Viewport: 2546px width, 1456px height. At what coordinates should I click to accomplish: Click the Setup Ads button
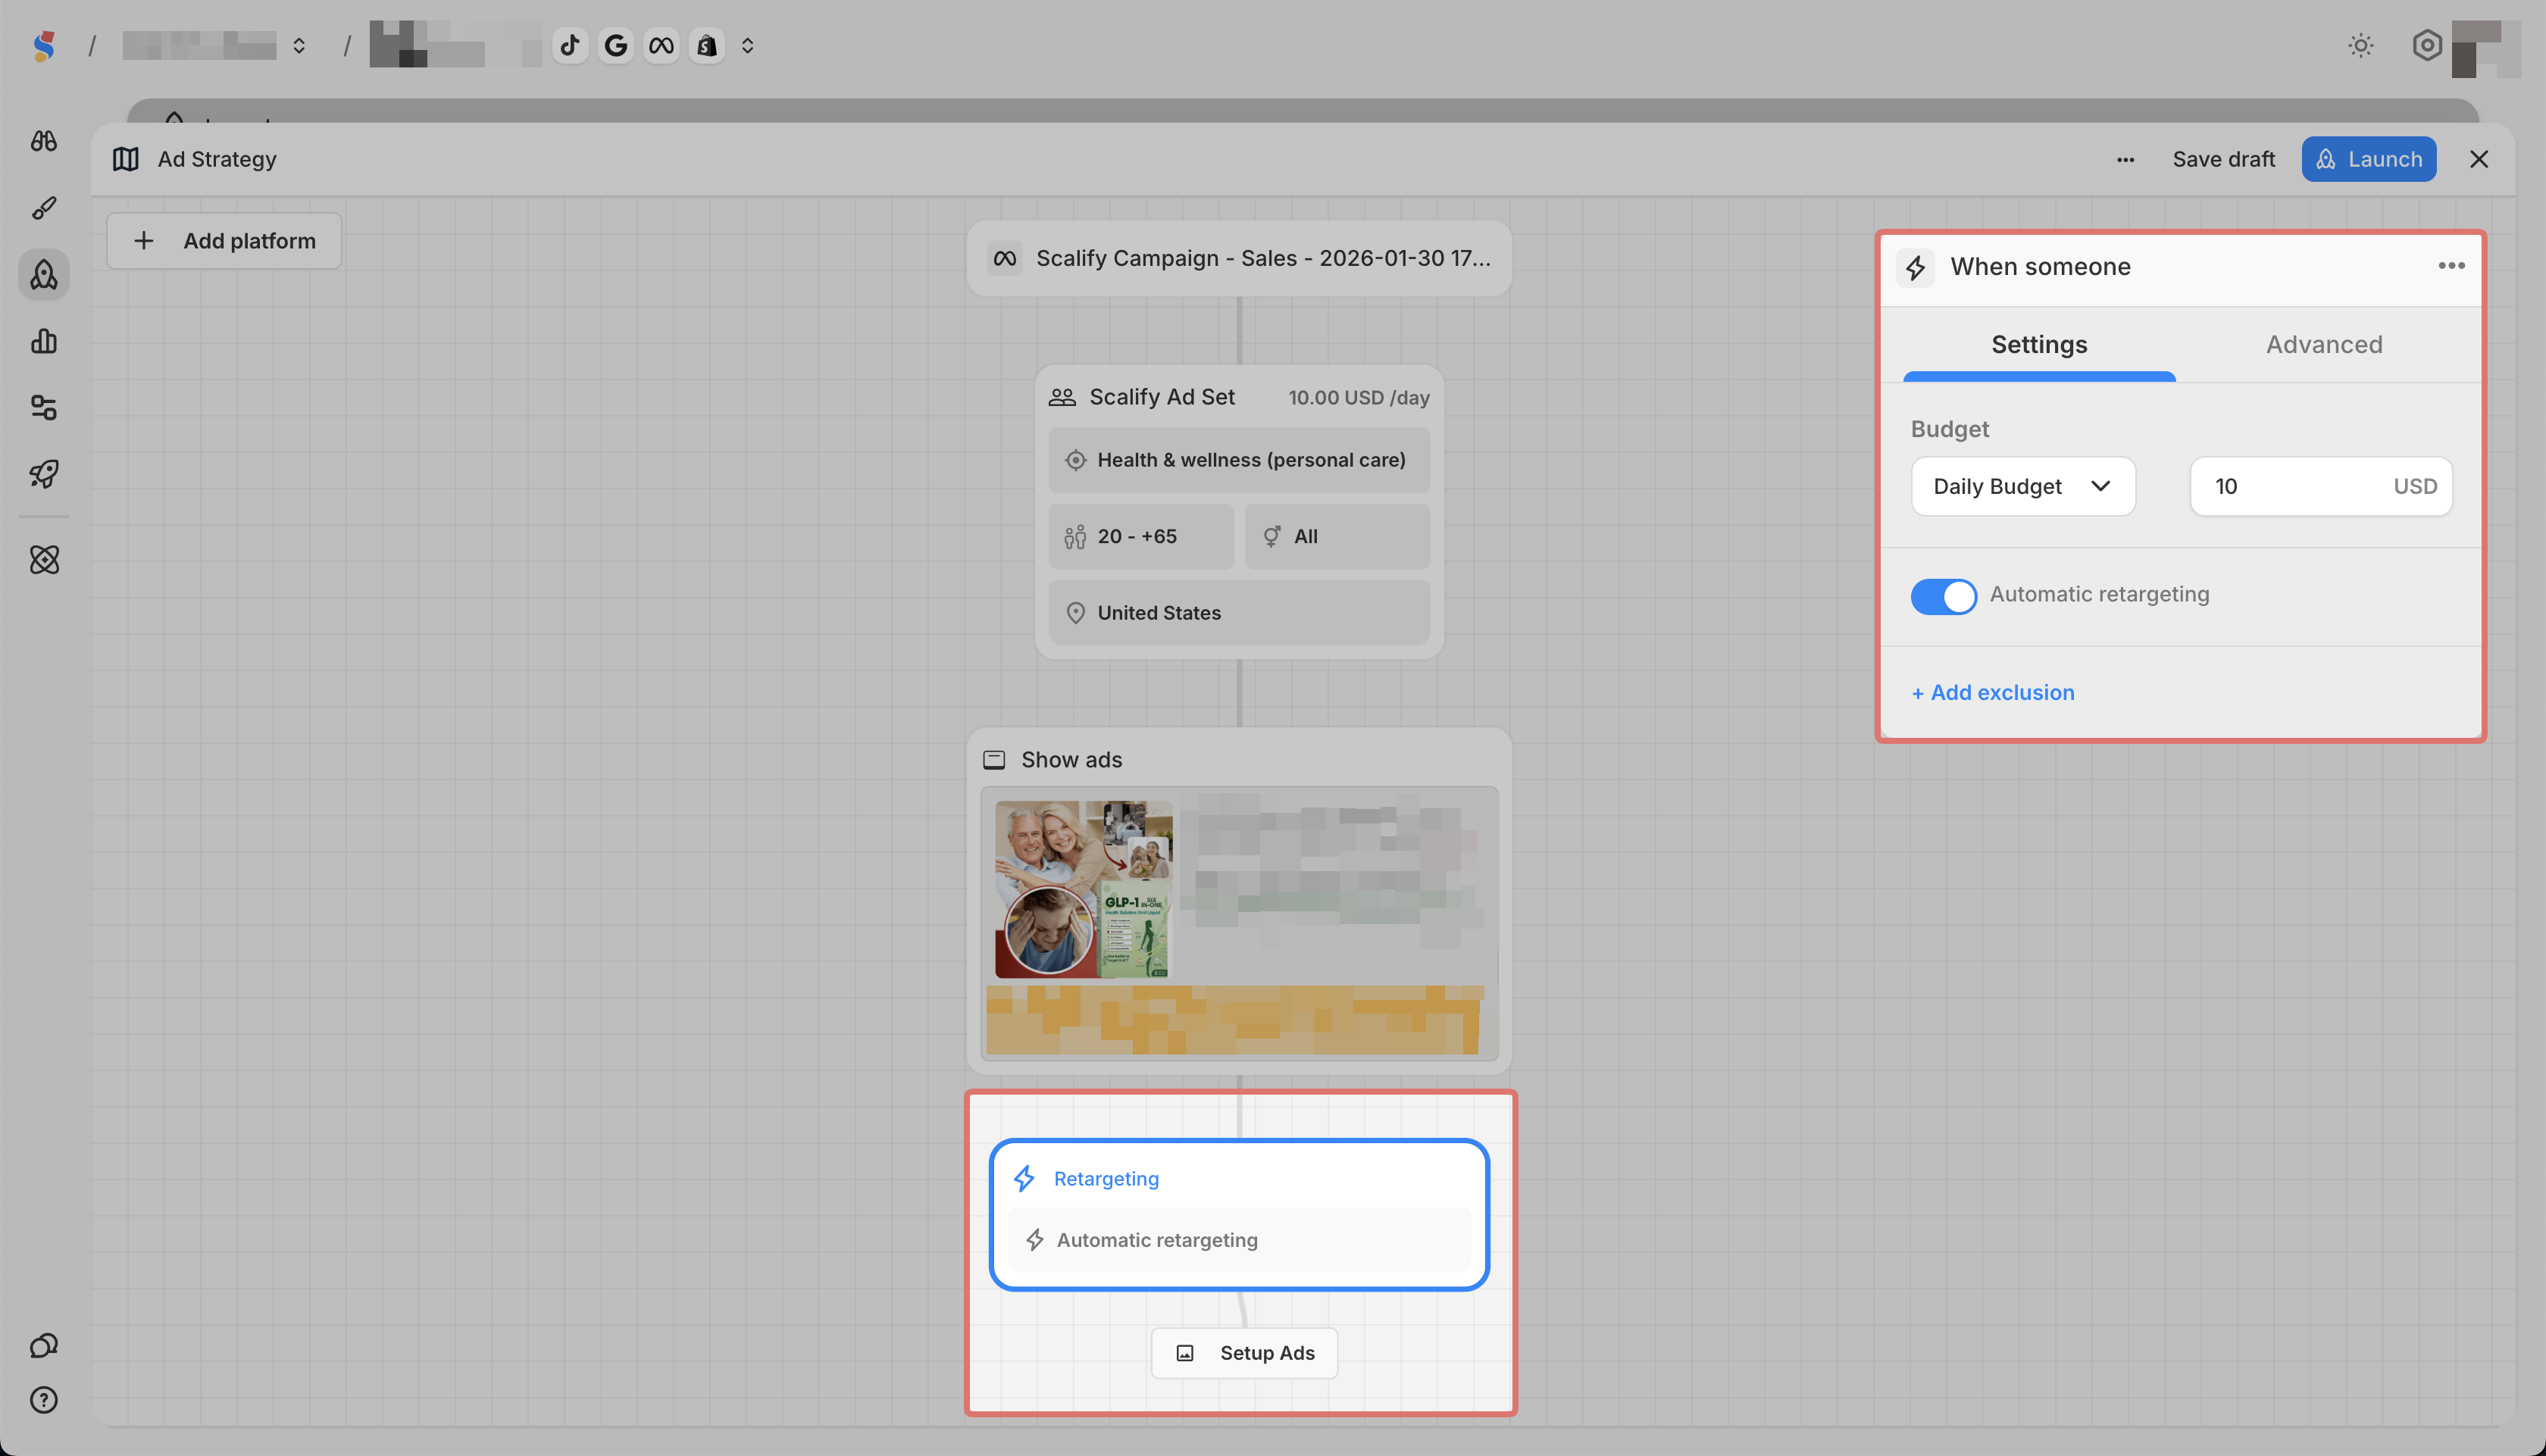click(1244, 1353)
